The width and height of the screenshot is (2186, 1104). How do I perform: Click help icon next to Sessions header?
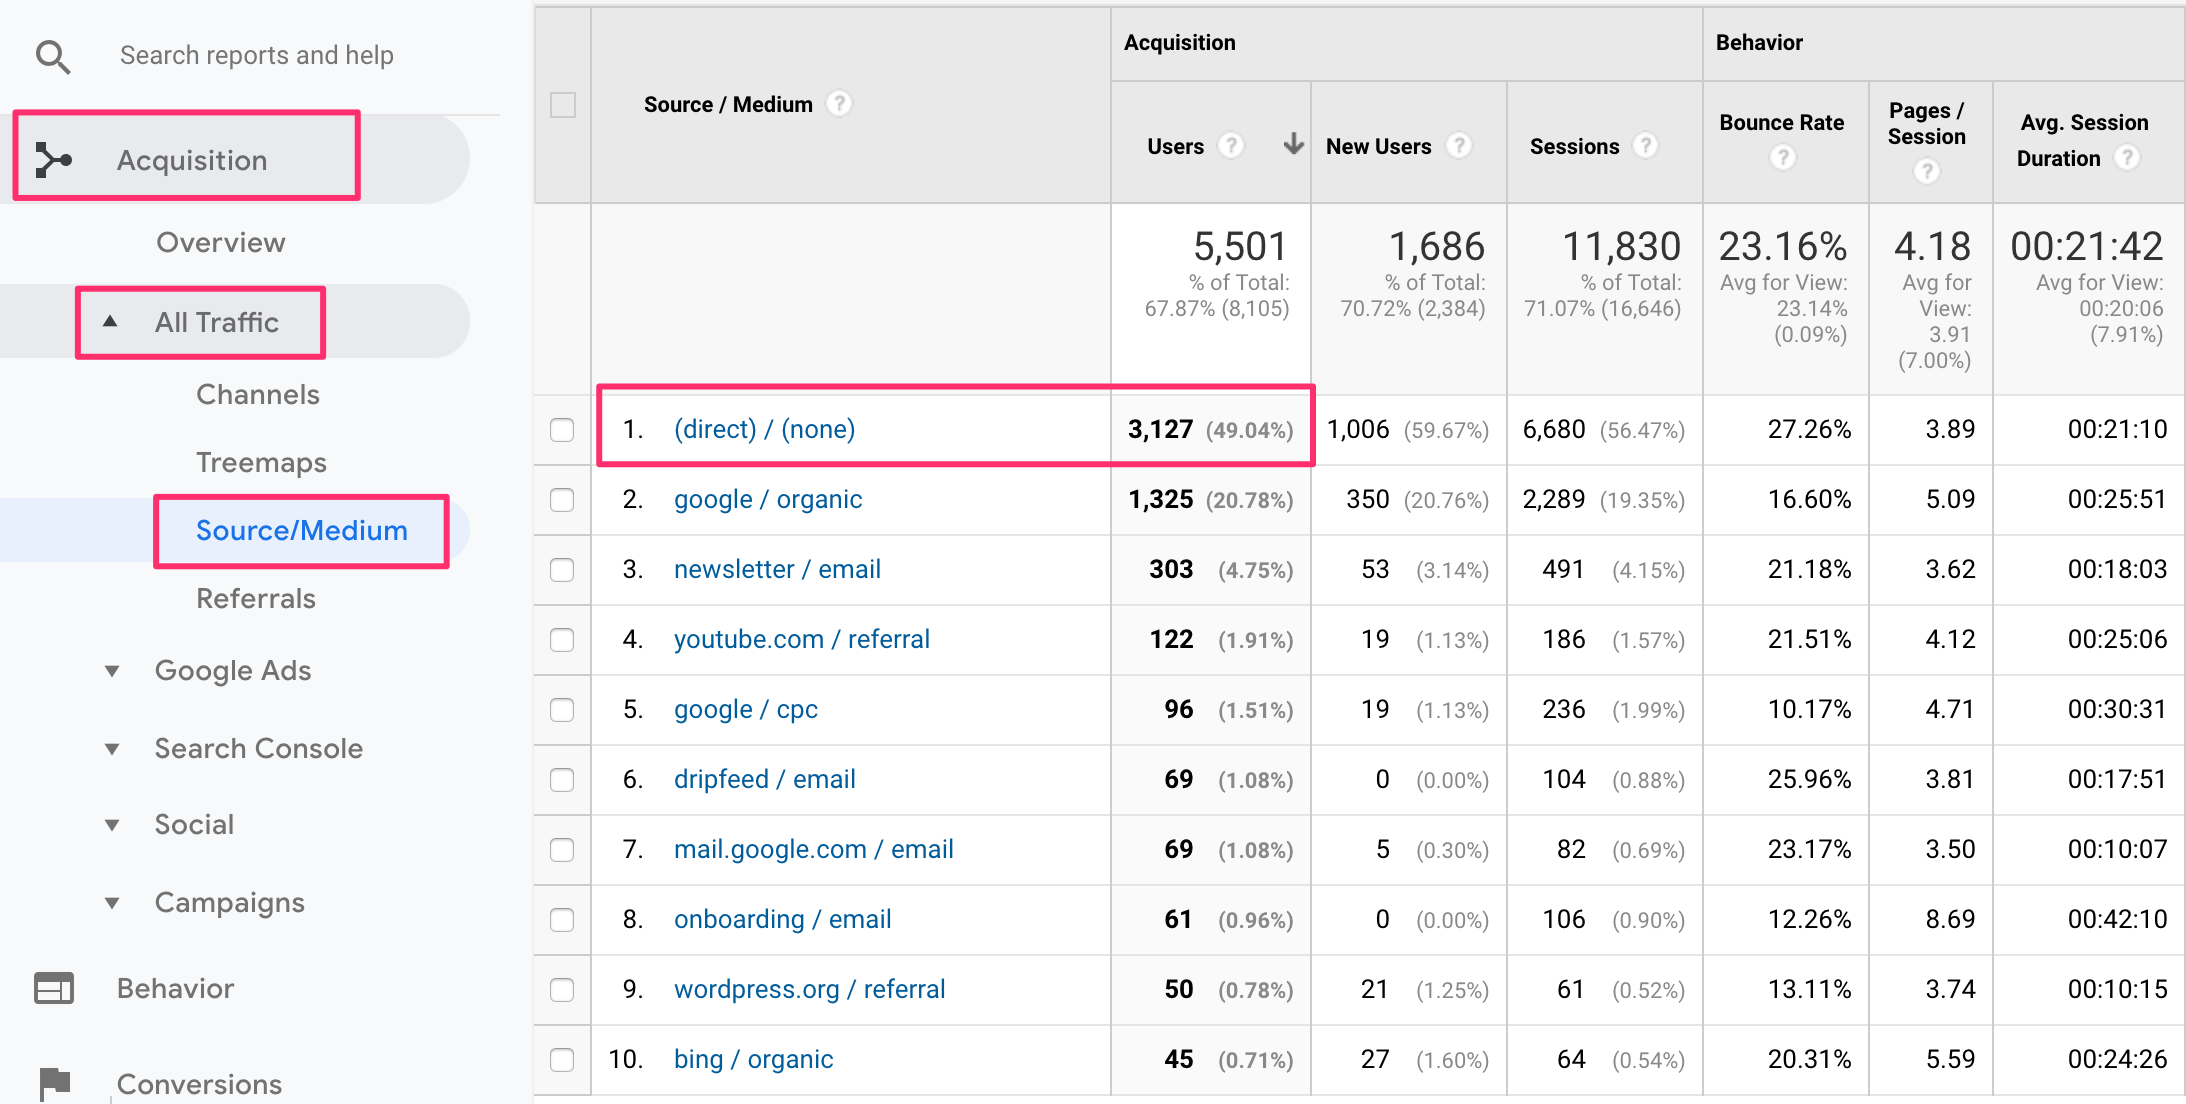[1645, 146]
